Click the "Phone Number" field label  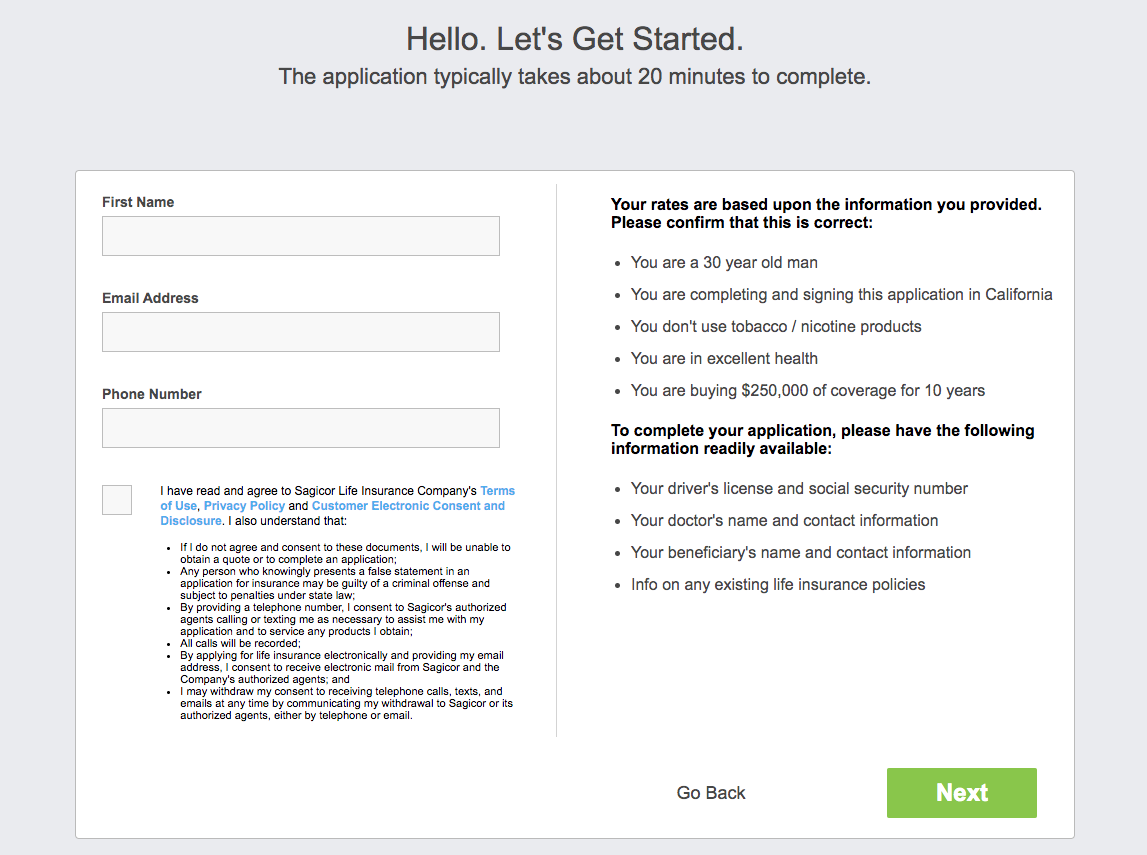pyautogui.click(x=152, y=394)
